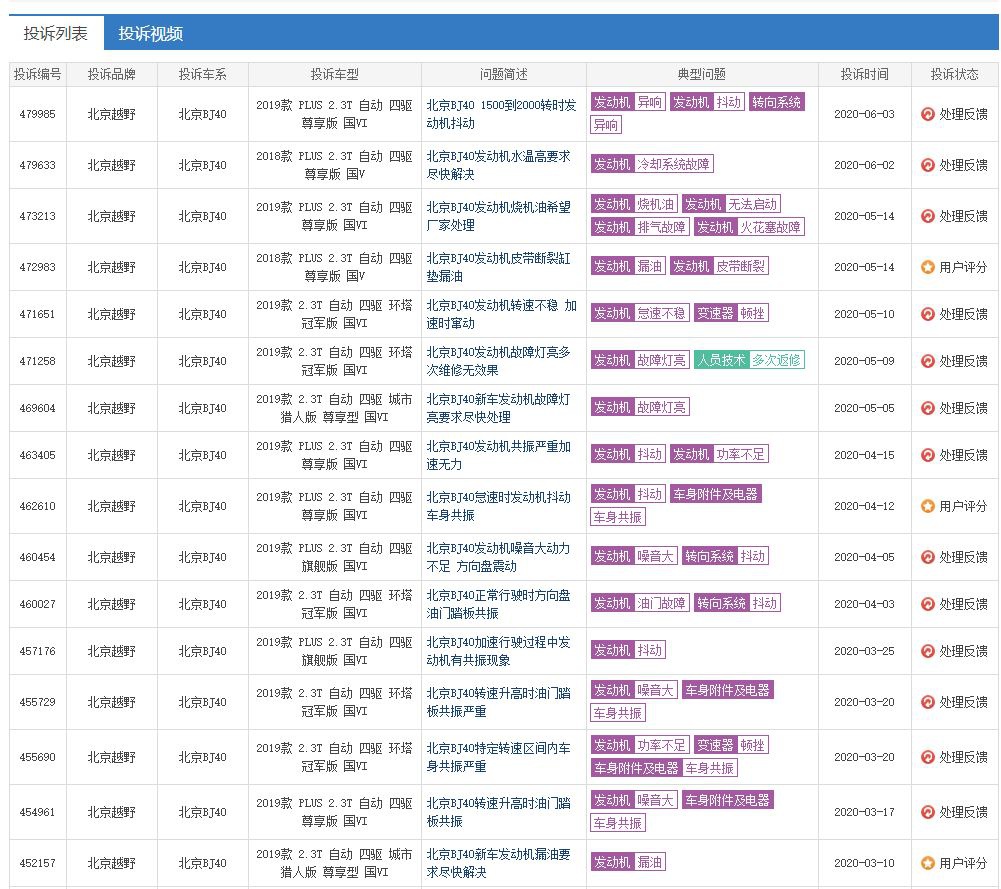The image size is (1001, 889).
Task: Click status icon for complaint 479985
Action: [928, 114]
